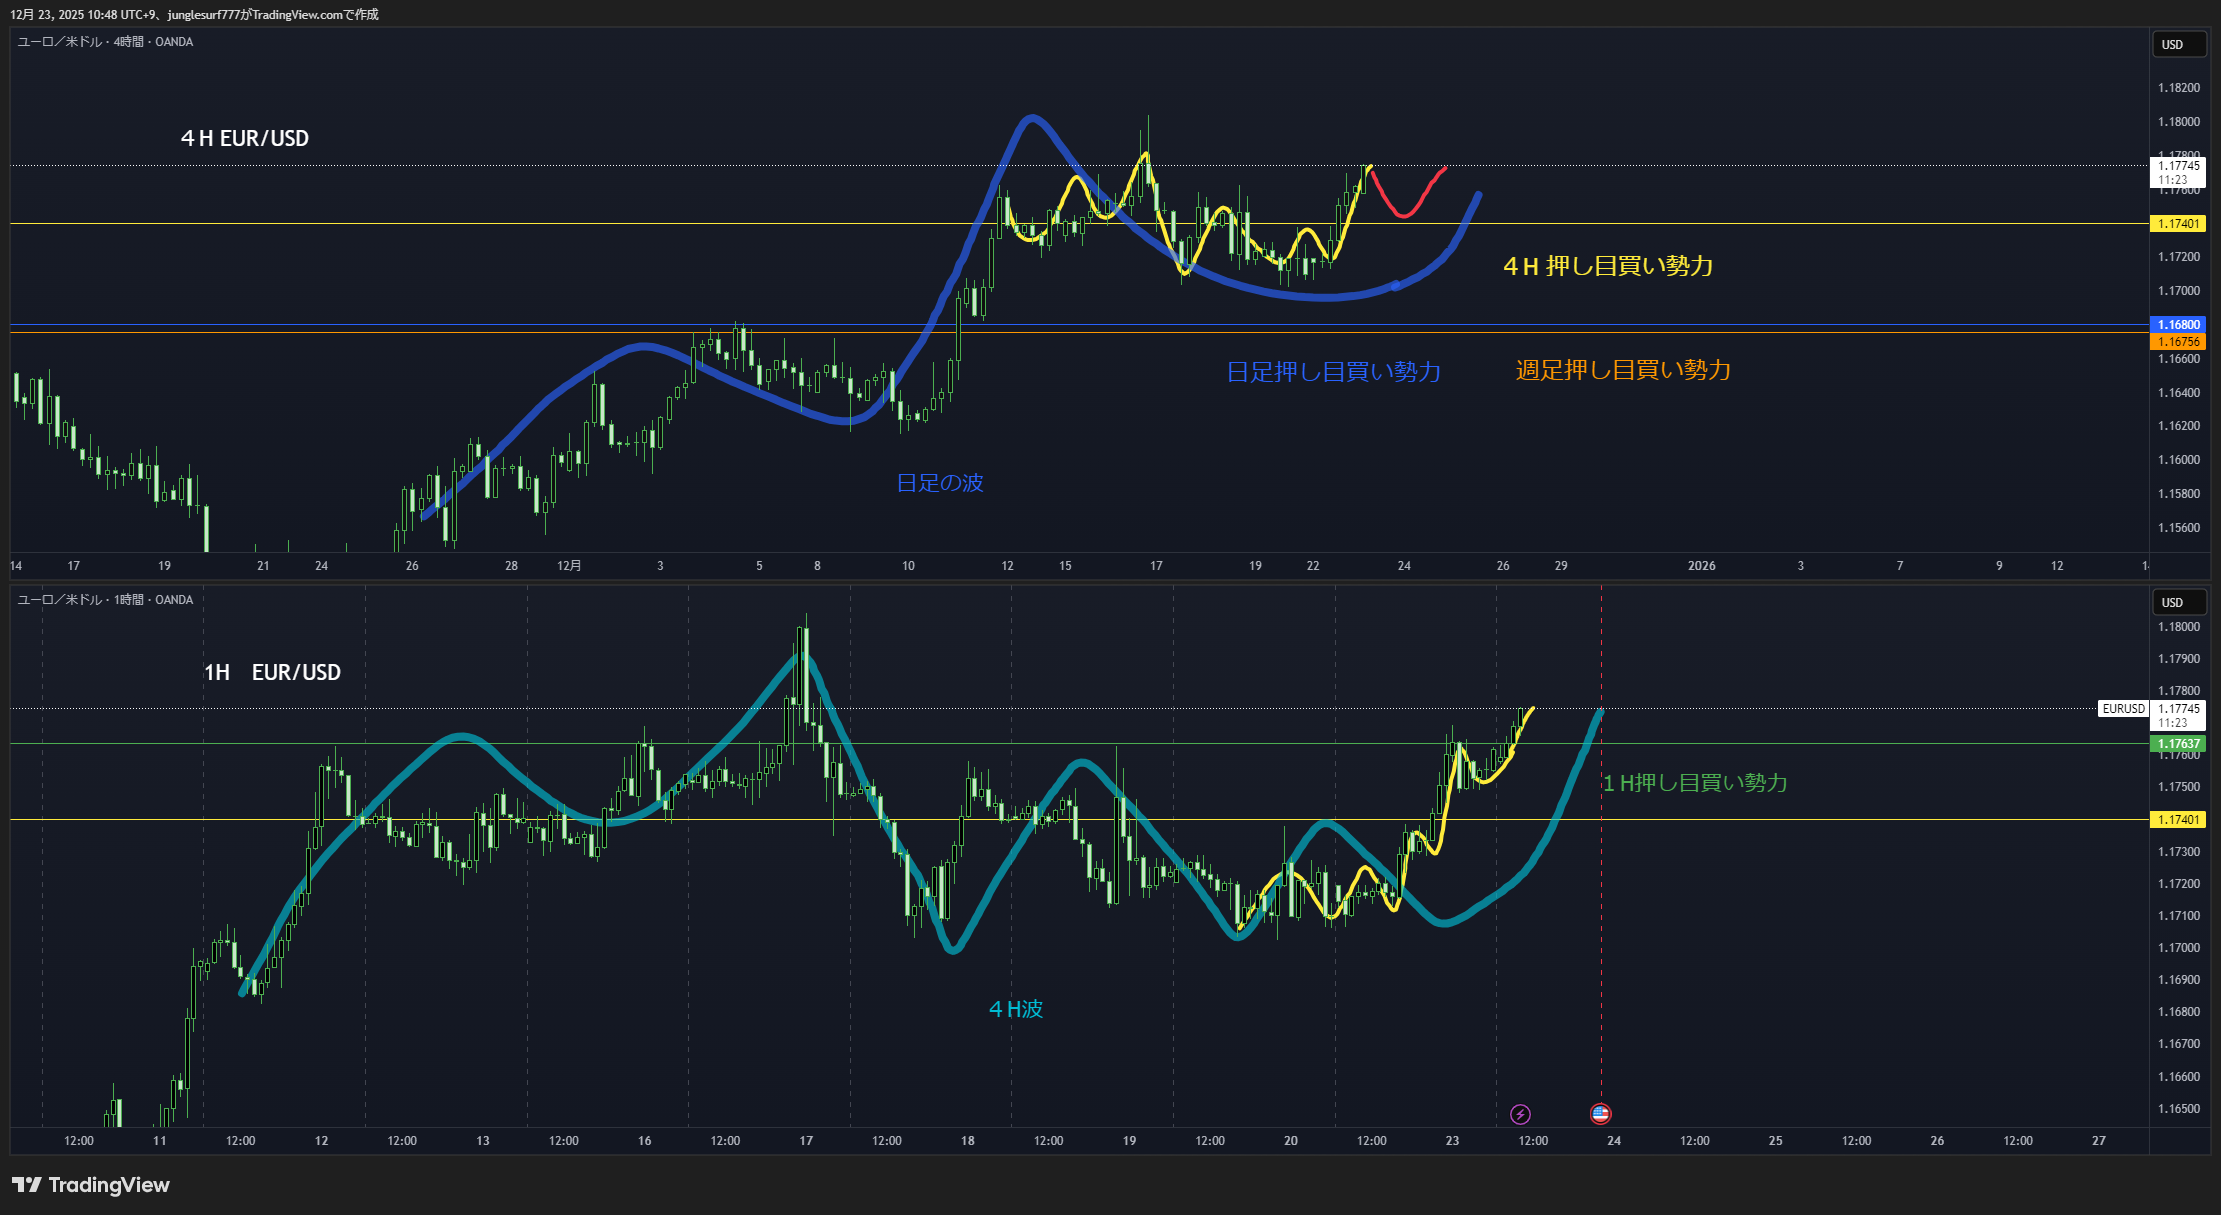Click the green 1.17637 price label
The height and width of the screenshot is (1215, 2221).
[2178, 744]
